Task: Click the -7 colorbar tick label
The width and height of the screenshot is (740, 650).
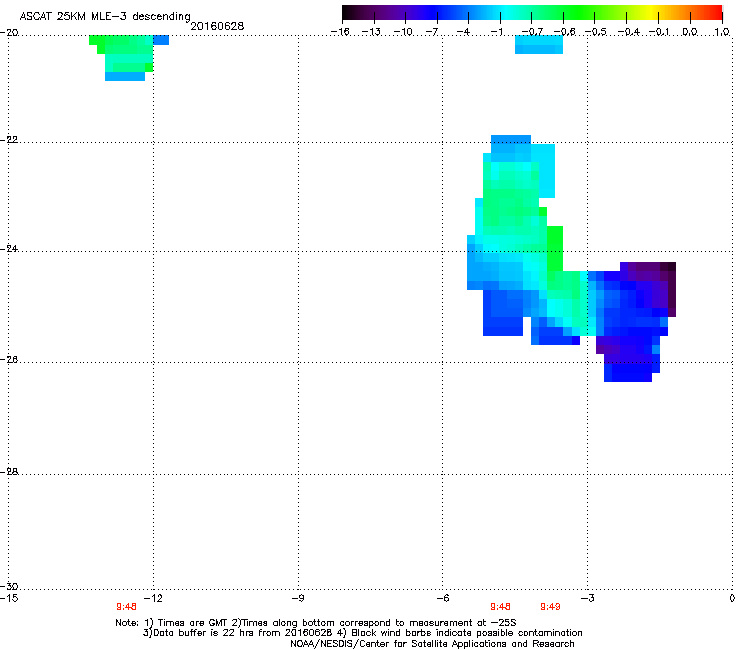Action: pyautogui.click(x=432, y=32)
